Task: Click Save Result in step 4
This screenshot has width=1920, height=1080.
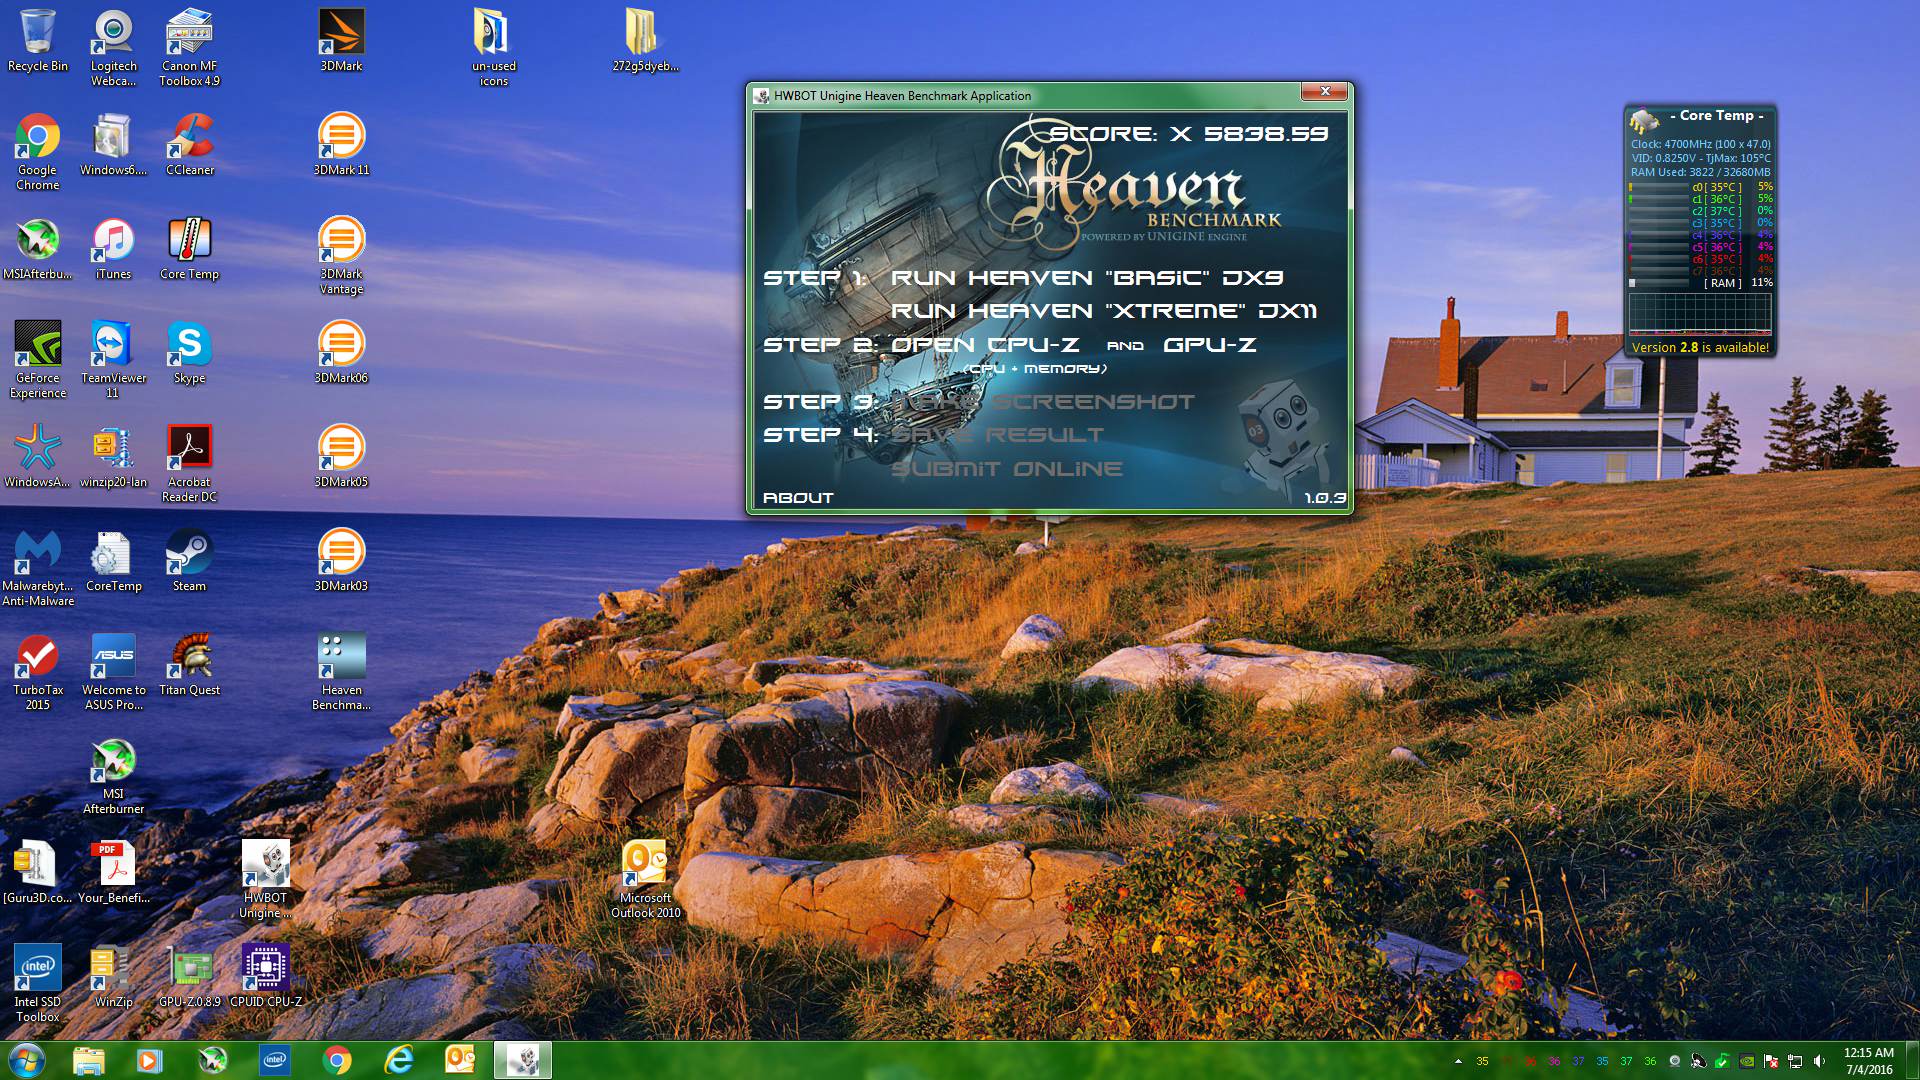Action: [x=997, y=435]
